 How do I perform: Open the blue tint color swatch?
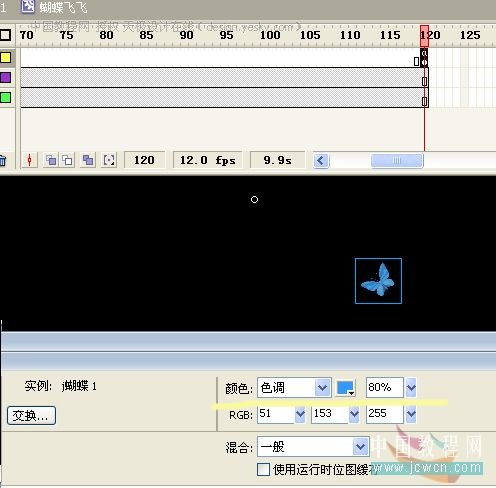click(x=345, y=388)
